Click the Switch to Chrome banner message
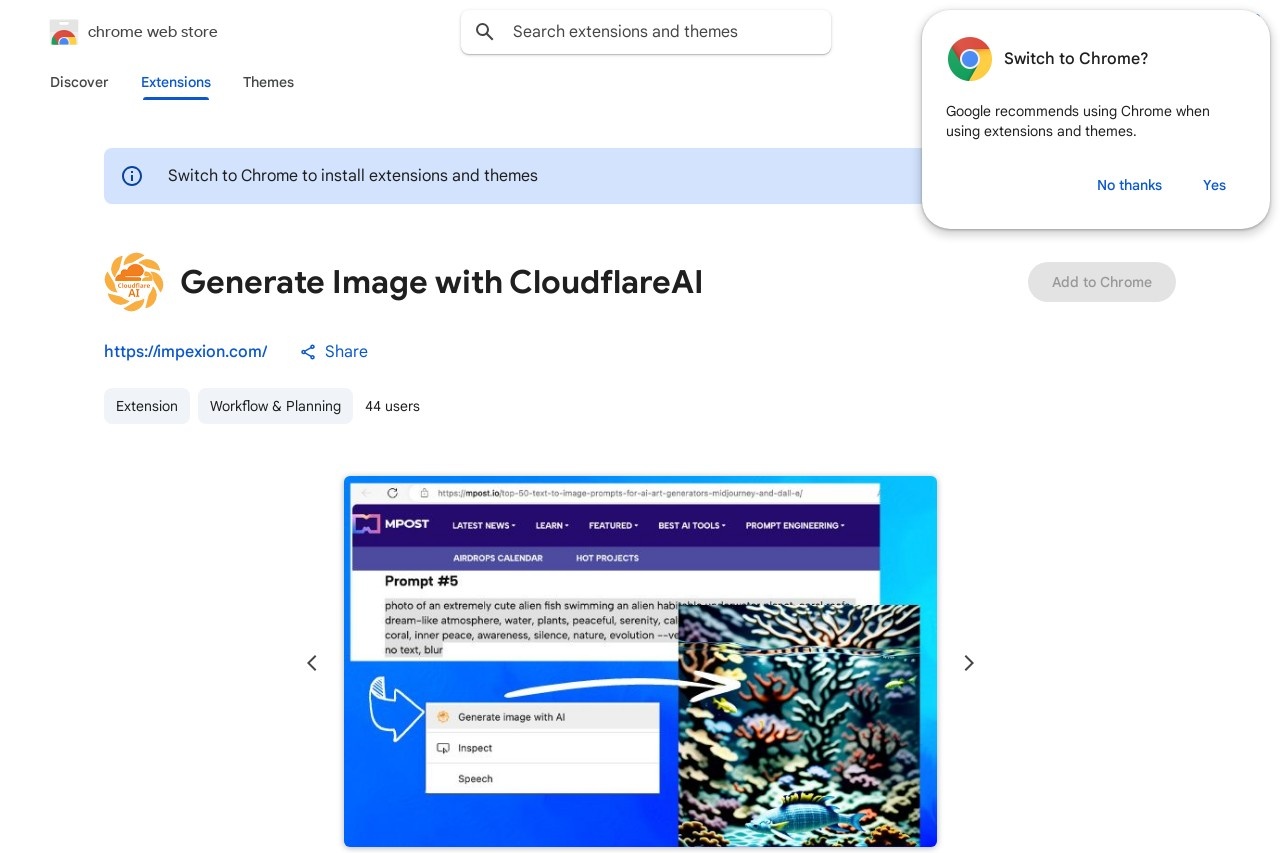The image size is (1280, 853). tap(353, 176)
